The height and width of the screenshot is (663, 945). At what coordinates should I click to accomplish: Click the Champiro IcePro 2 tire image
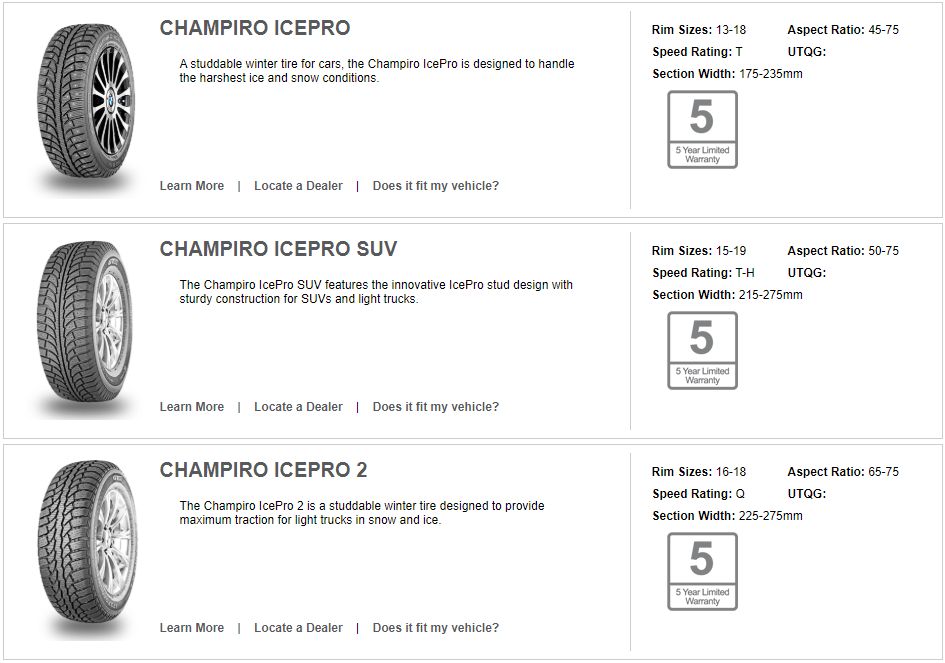pos(84,546)
